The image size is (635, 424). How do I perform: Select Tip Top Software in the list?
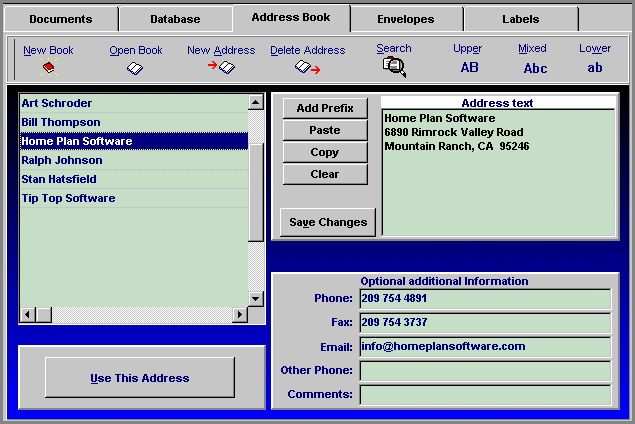point(134,198)
